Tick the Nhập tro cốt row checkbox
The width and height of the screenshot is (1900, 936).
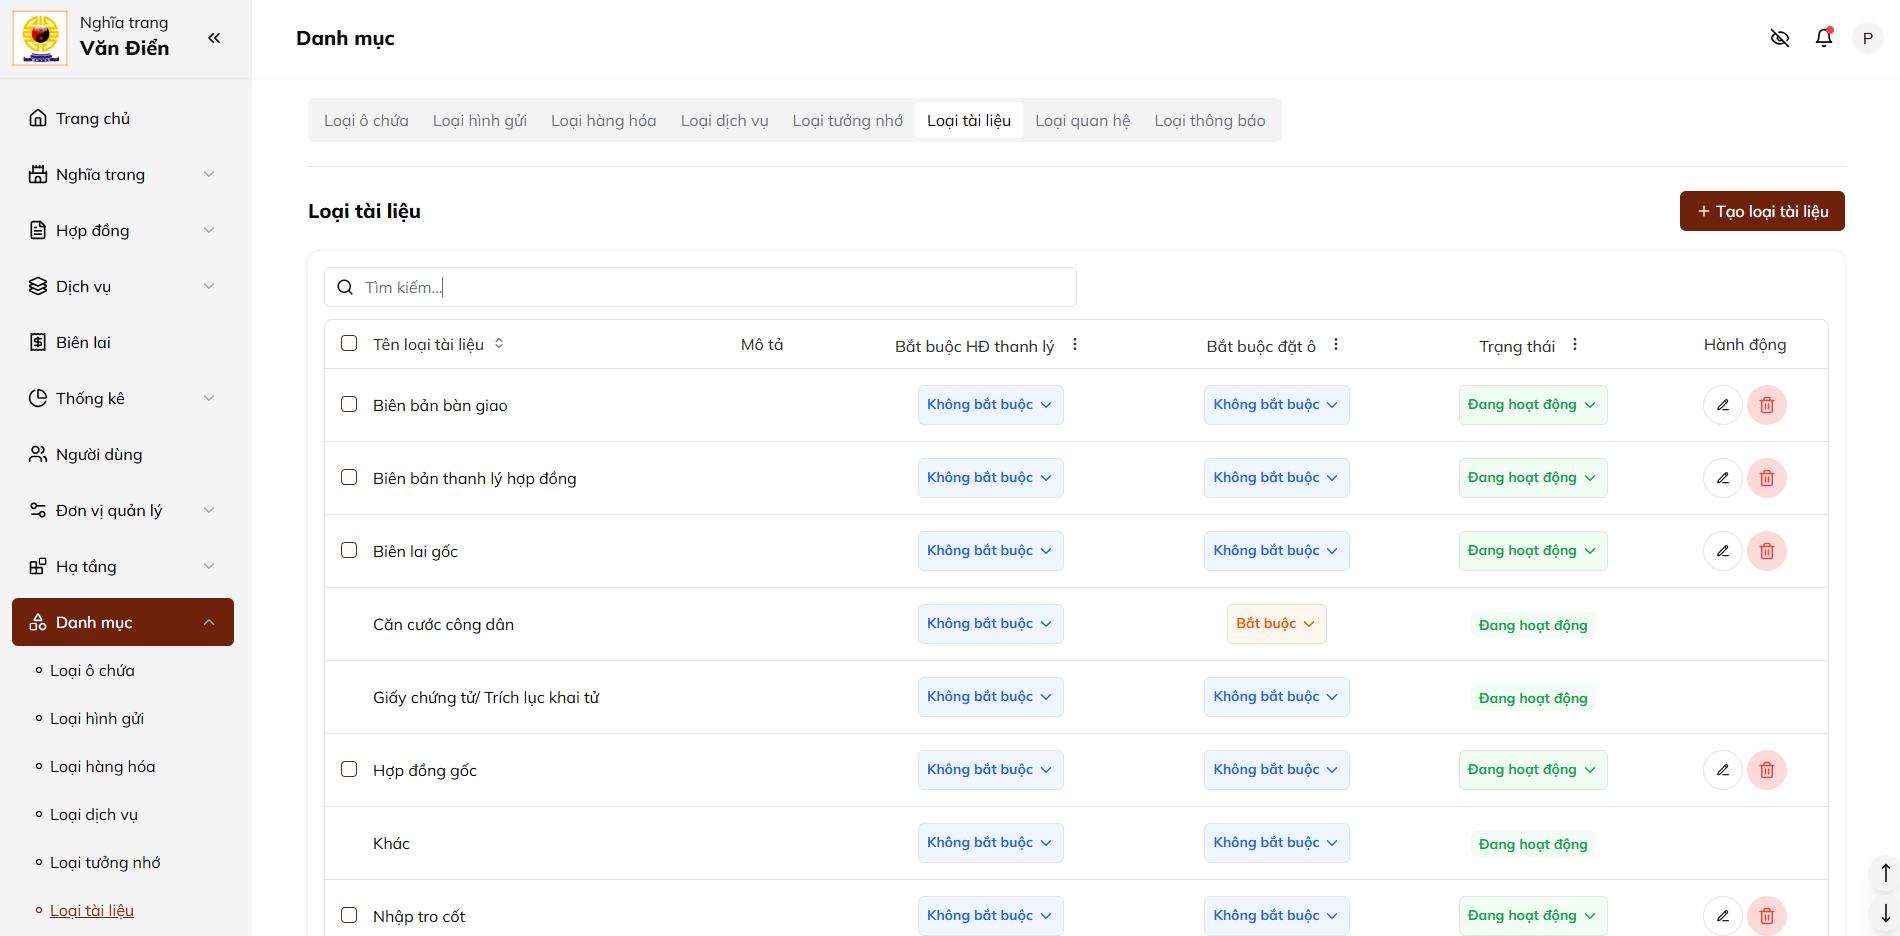pyautogui.click(x=349, y=916)
